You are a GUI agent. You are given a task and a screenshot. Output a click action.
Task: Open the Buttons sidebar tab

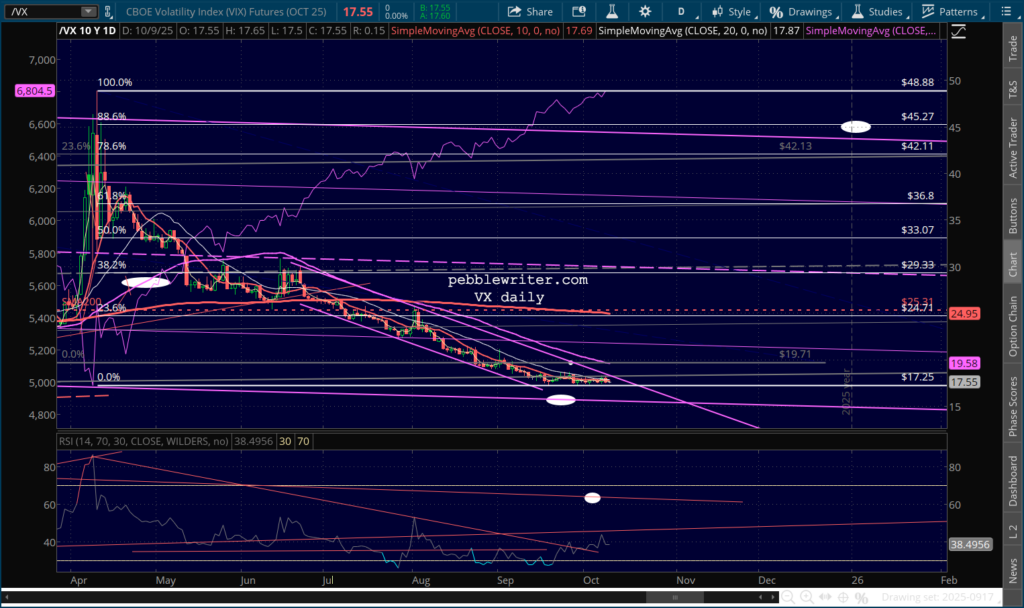point(1013,216)
